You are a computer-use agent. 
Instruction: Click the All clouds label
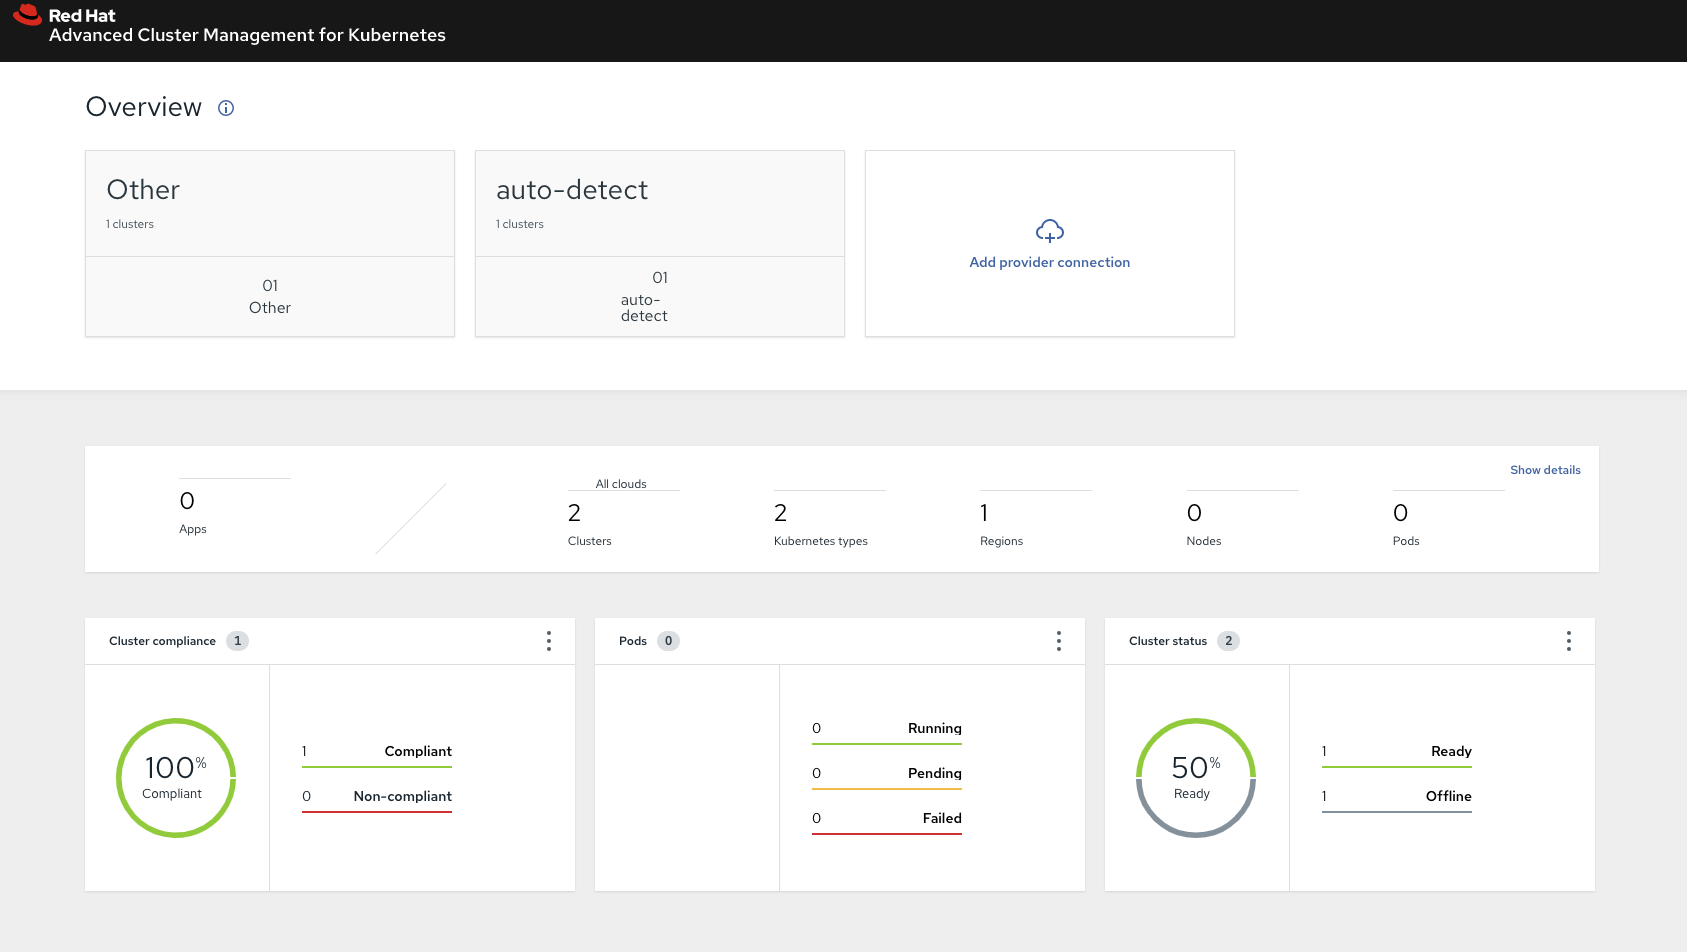coord(621,484)
